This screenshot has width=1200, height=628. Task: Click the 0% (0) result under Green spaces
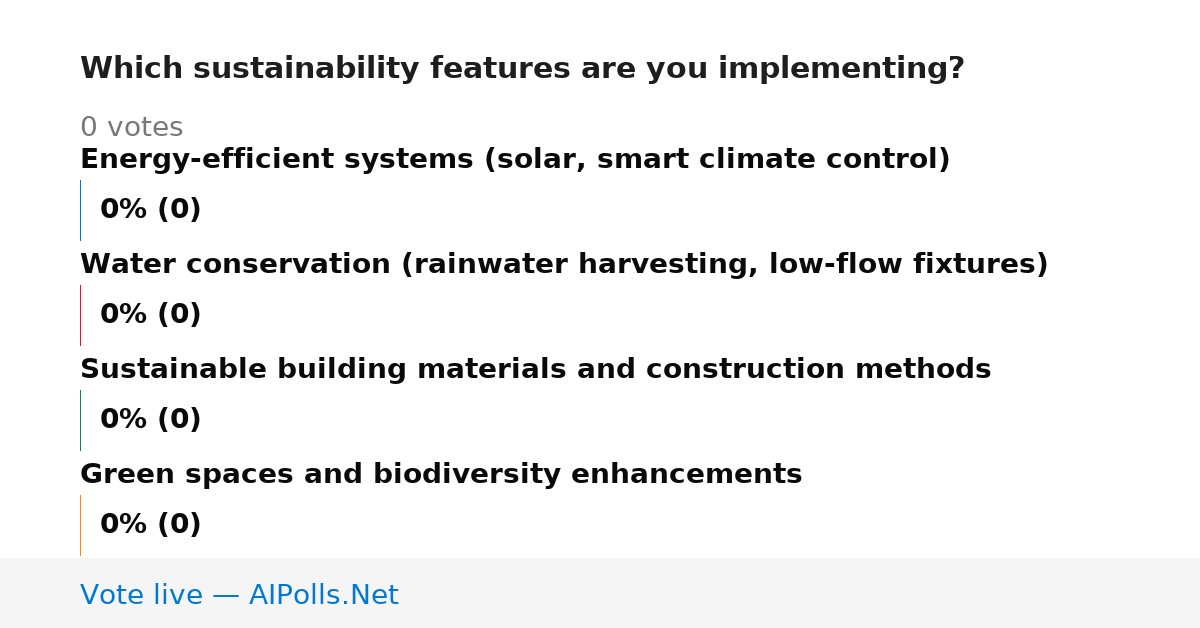pos(150,525)
